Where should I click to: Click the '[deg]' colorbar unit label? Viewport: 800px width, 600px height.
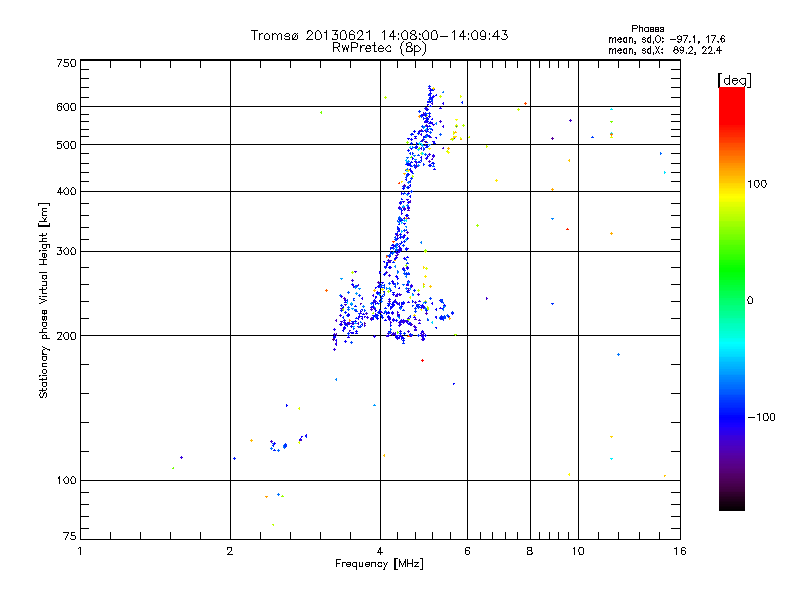click(734, 80)
